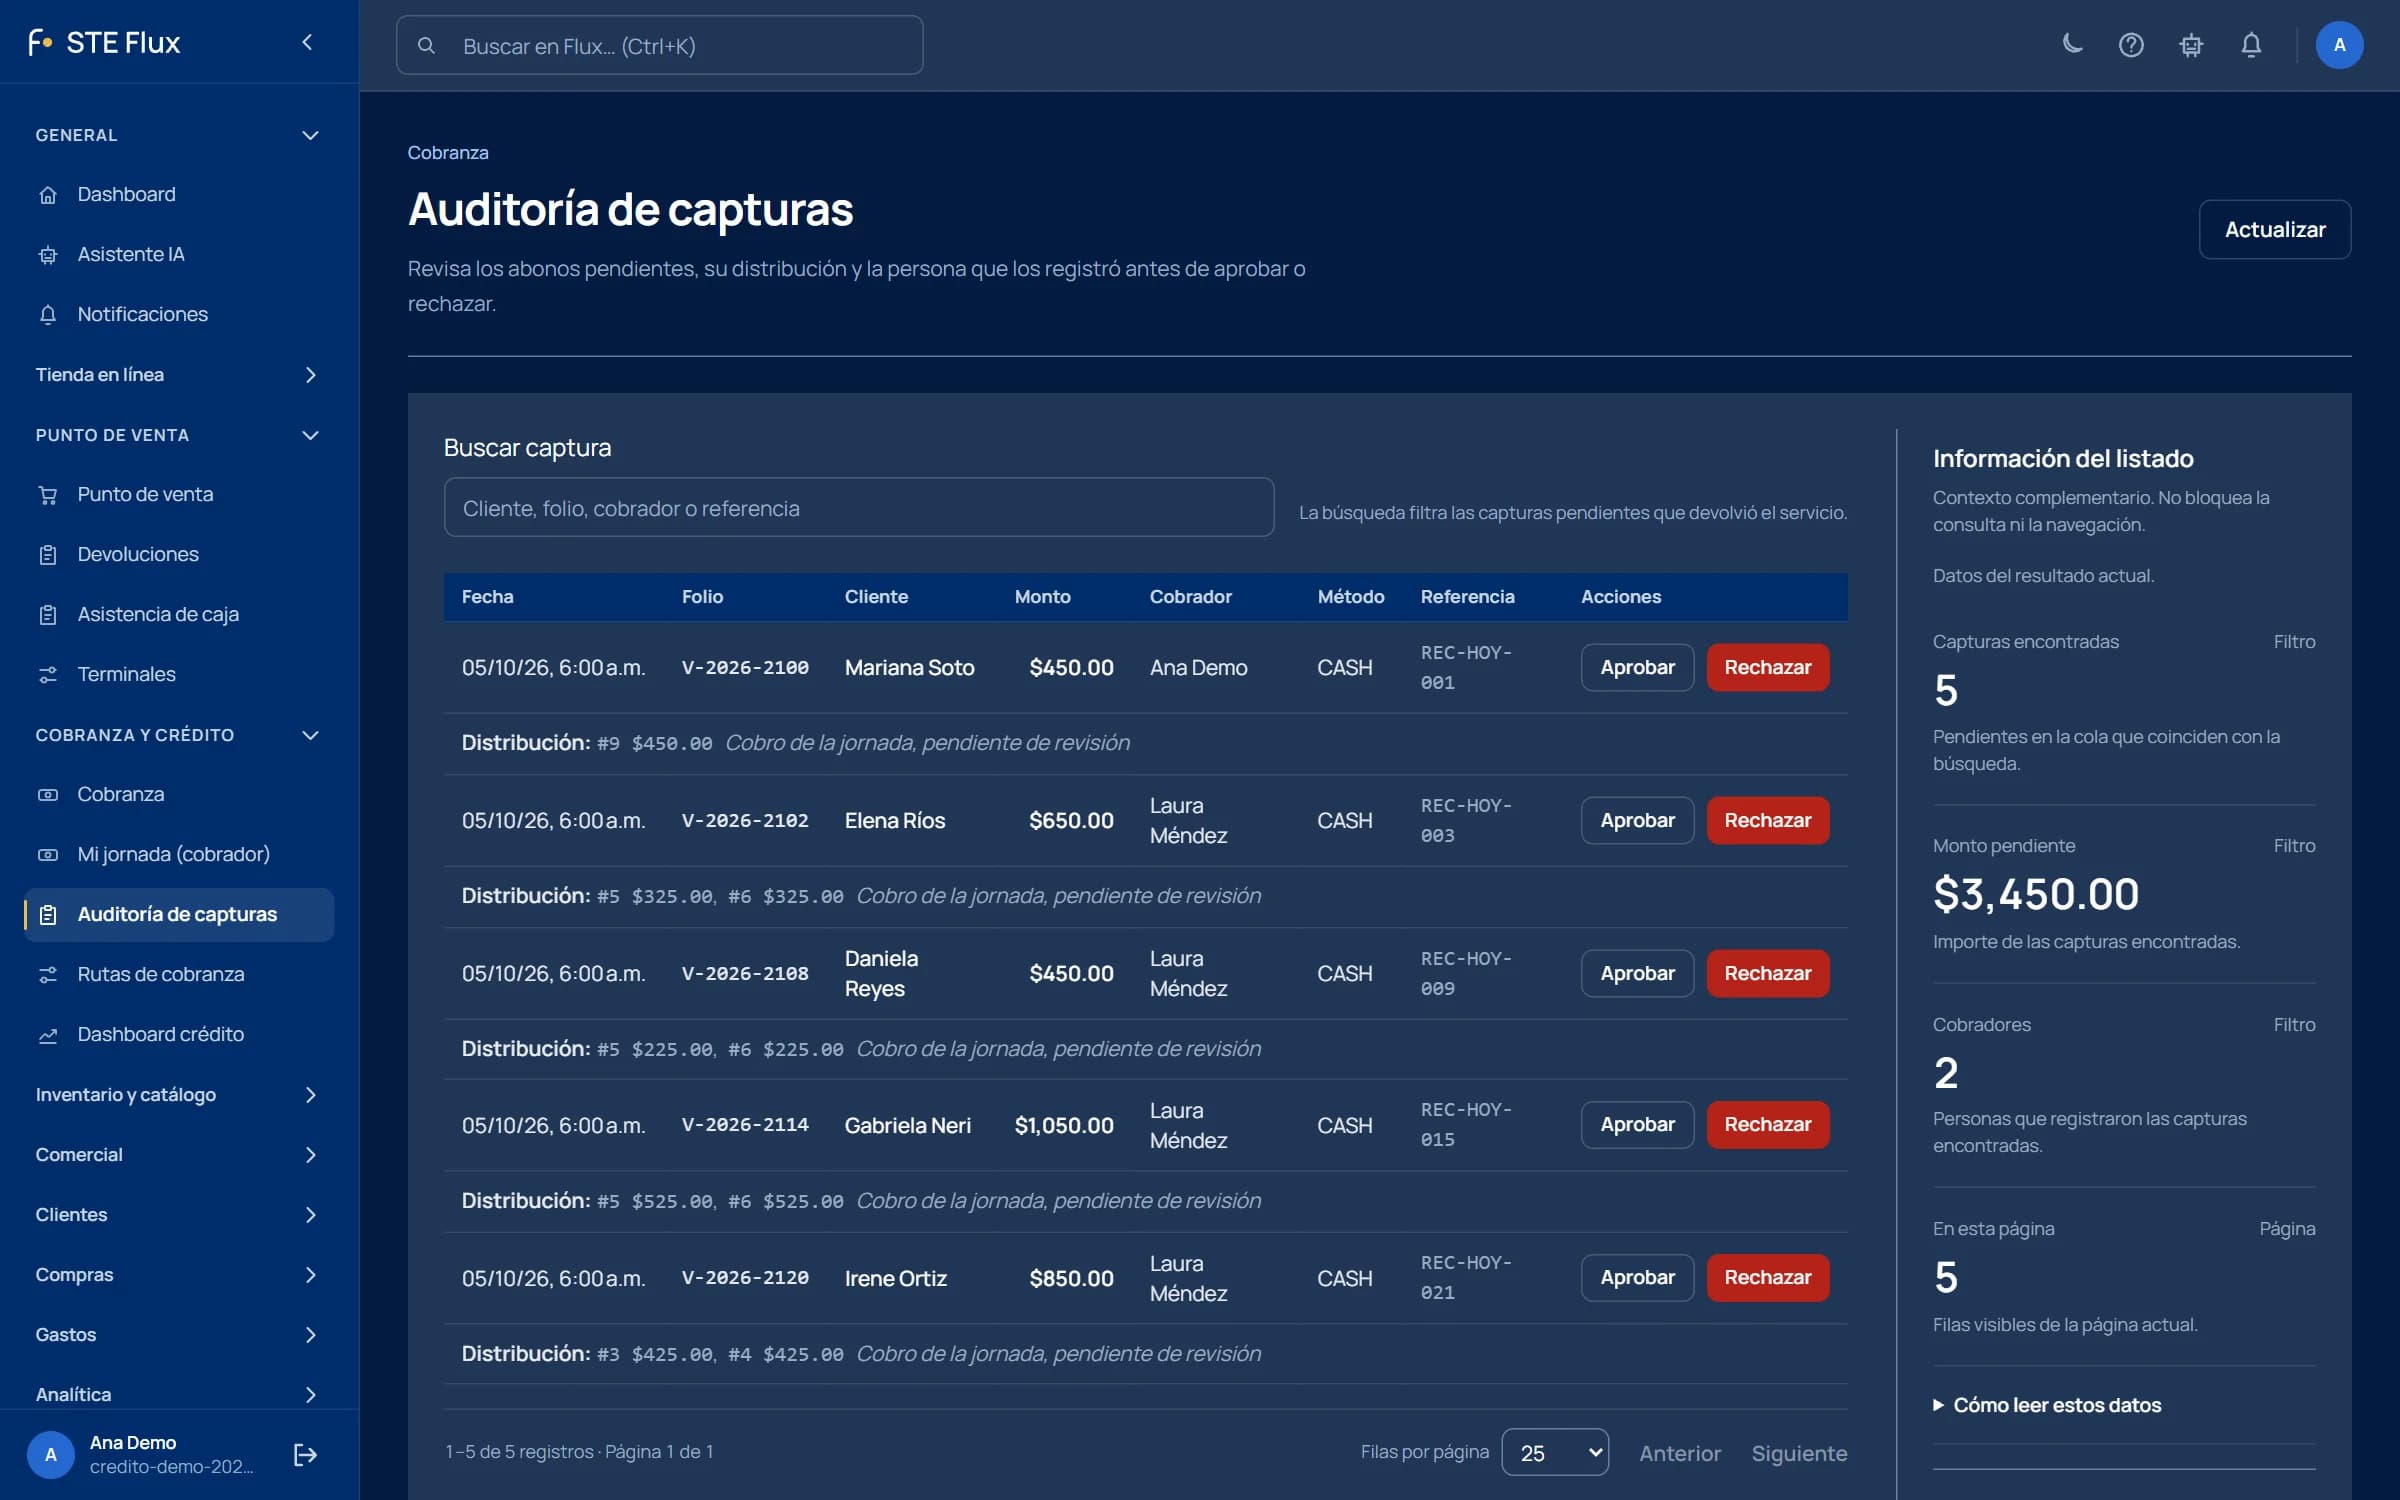
Task: Click the Cobranza breadcrumb
Action: pyautogui.click(x=448, y=153)
